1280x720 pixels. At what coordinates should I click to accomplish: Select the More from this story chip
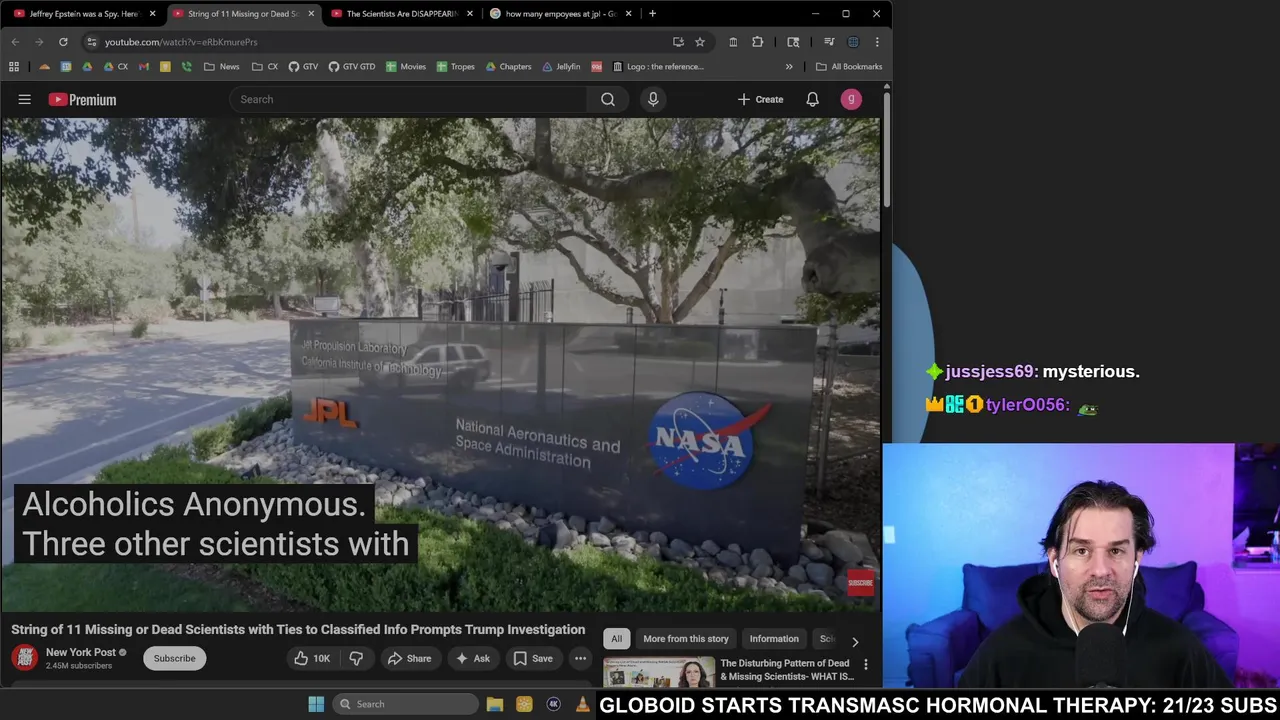tap(686, 639)
